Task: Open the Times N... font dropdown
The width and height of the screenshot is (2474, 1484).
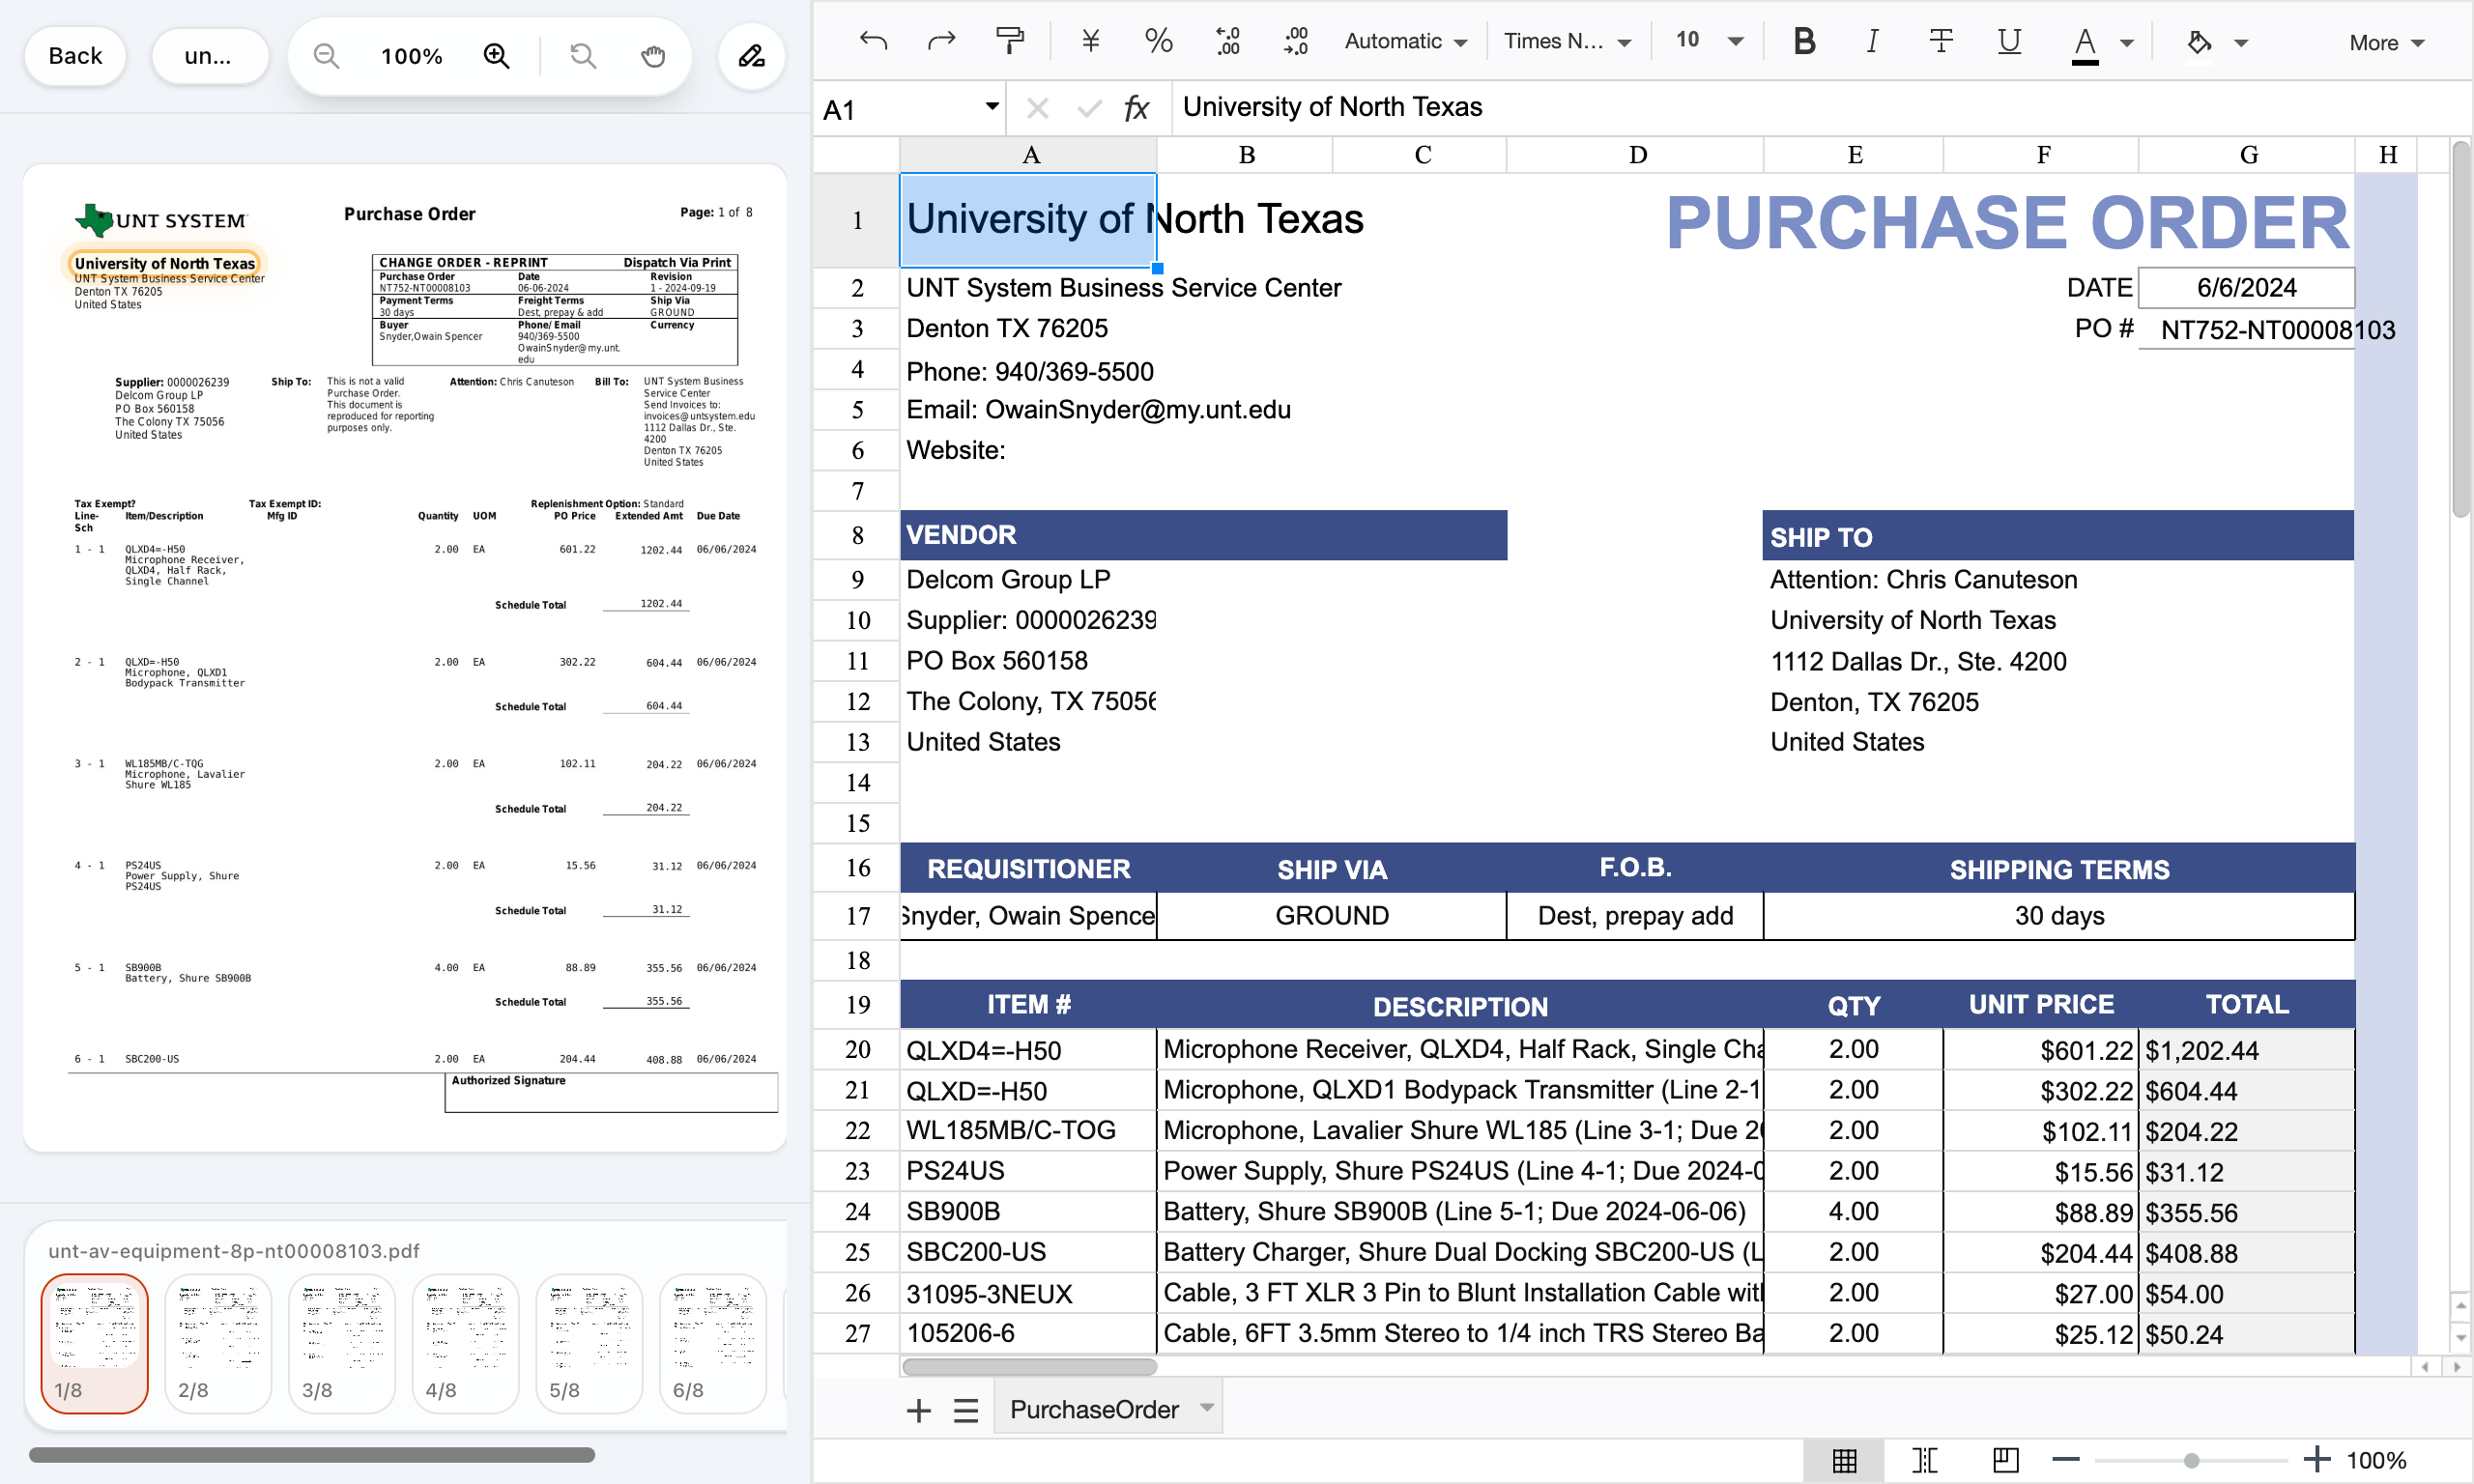Action: point(1567,41)
